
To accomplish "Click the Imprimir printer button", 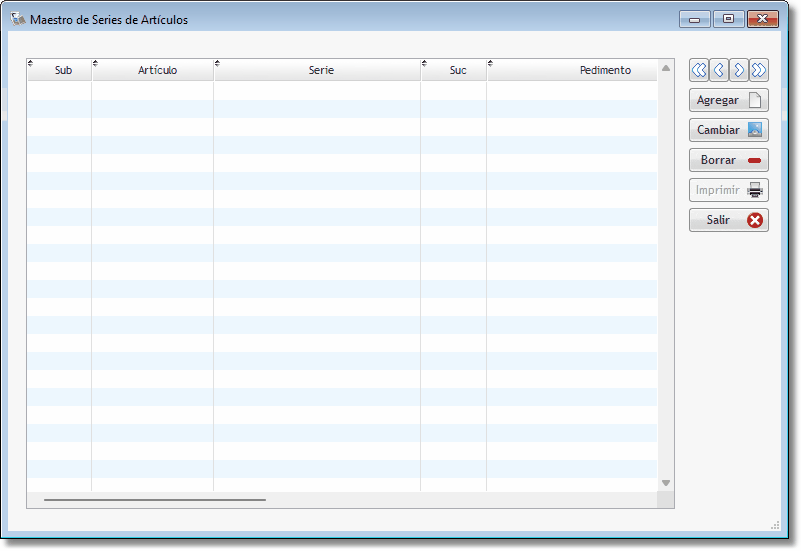I will (728, 190).
